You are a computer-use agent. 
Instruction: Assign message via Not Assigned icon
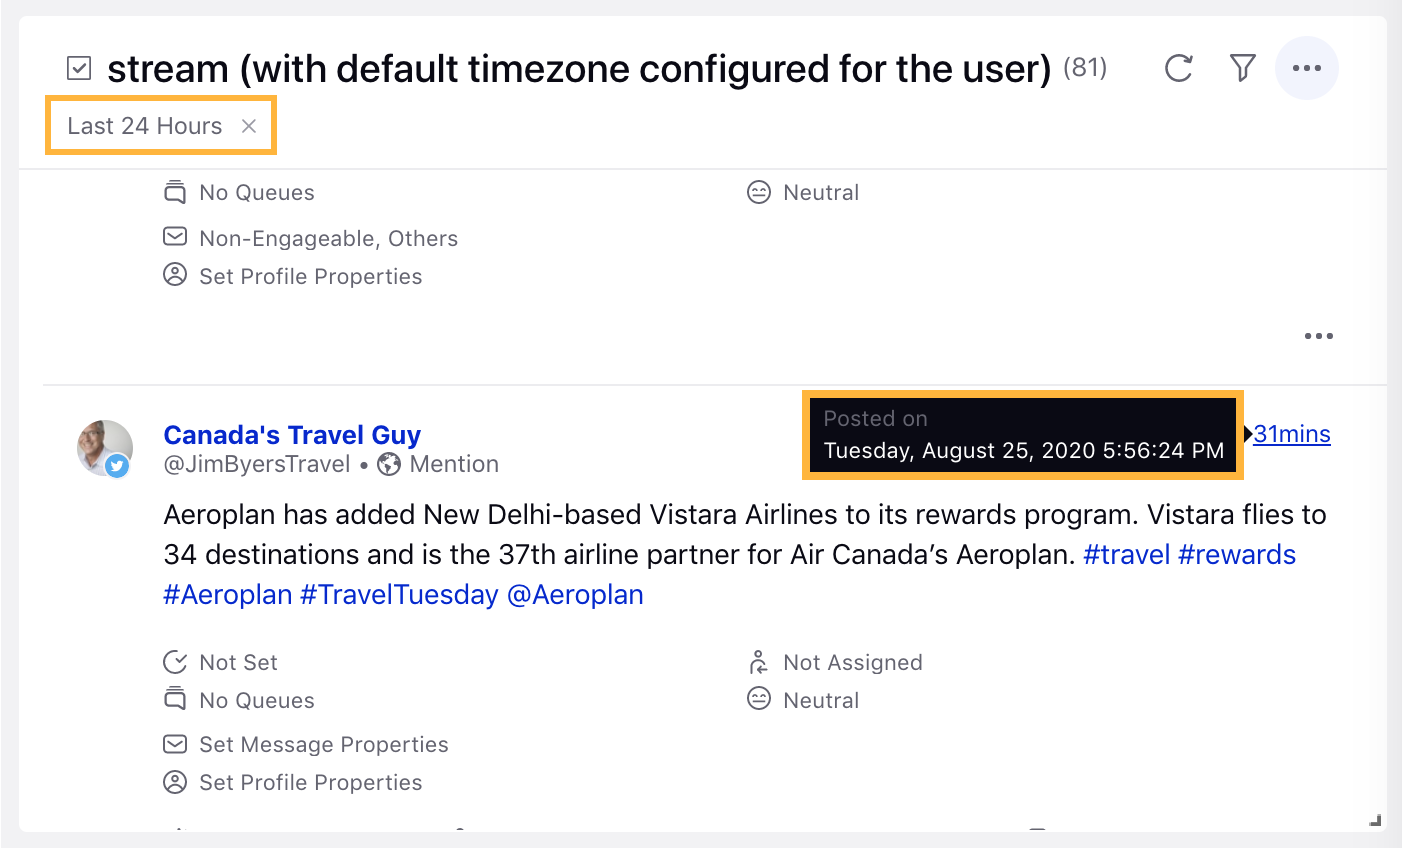[x=758, y=662]
